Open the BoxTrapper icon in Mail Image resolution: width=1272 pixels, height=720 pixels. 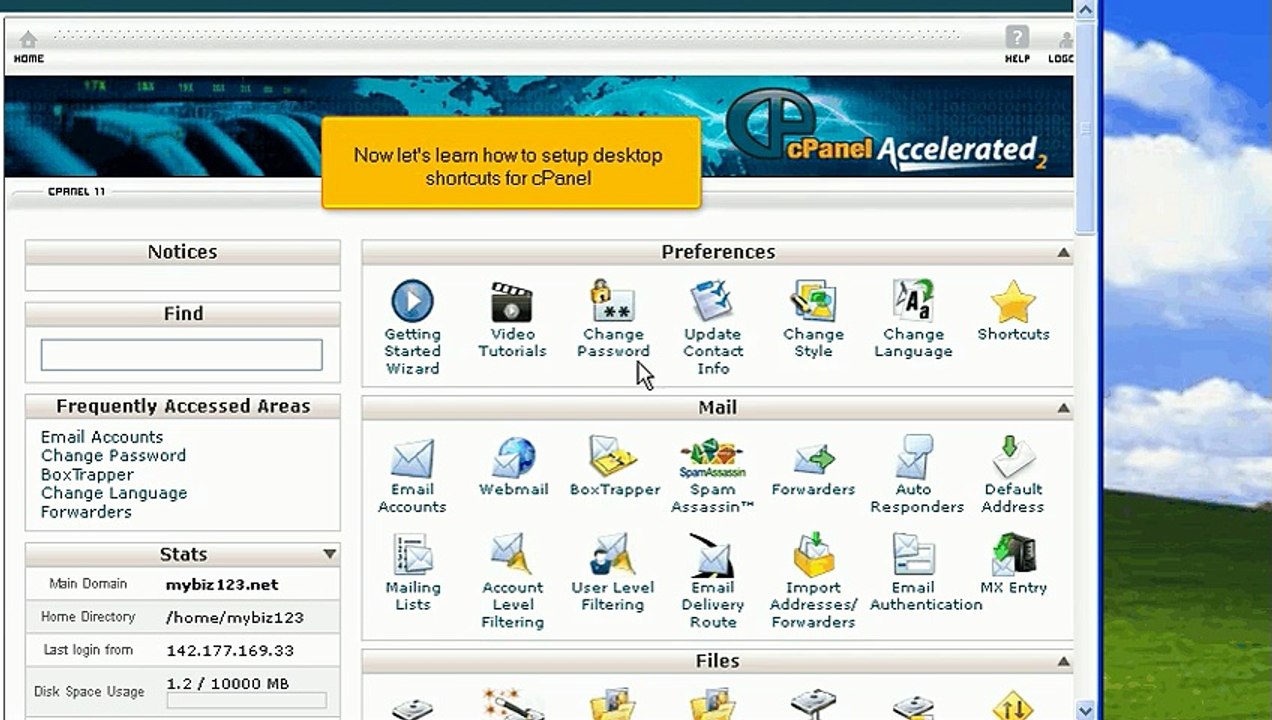pyautogui.click(x=614, y=457)
